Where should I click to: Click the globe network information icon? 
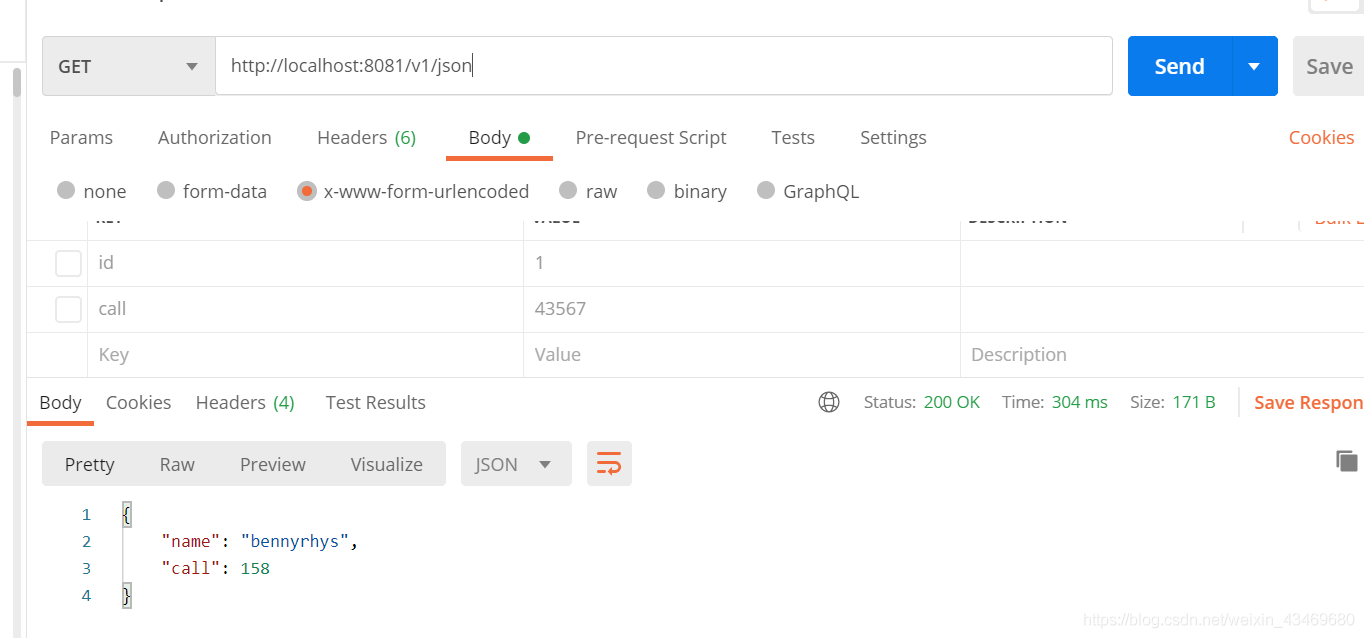pos(828,402)
